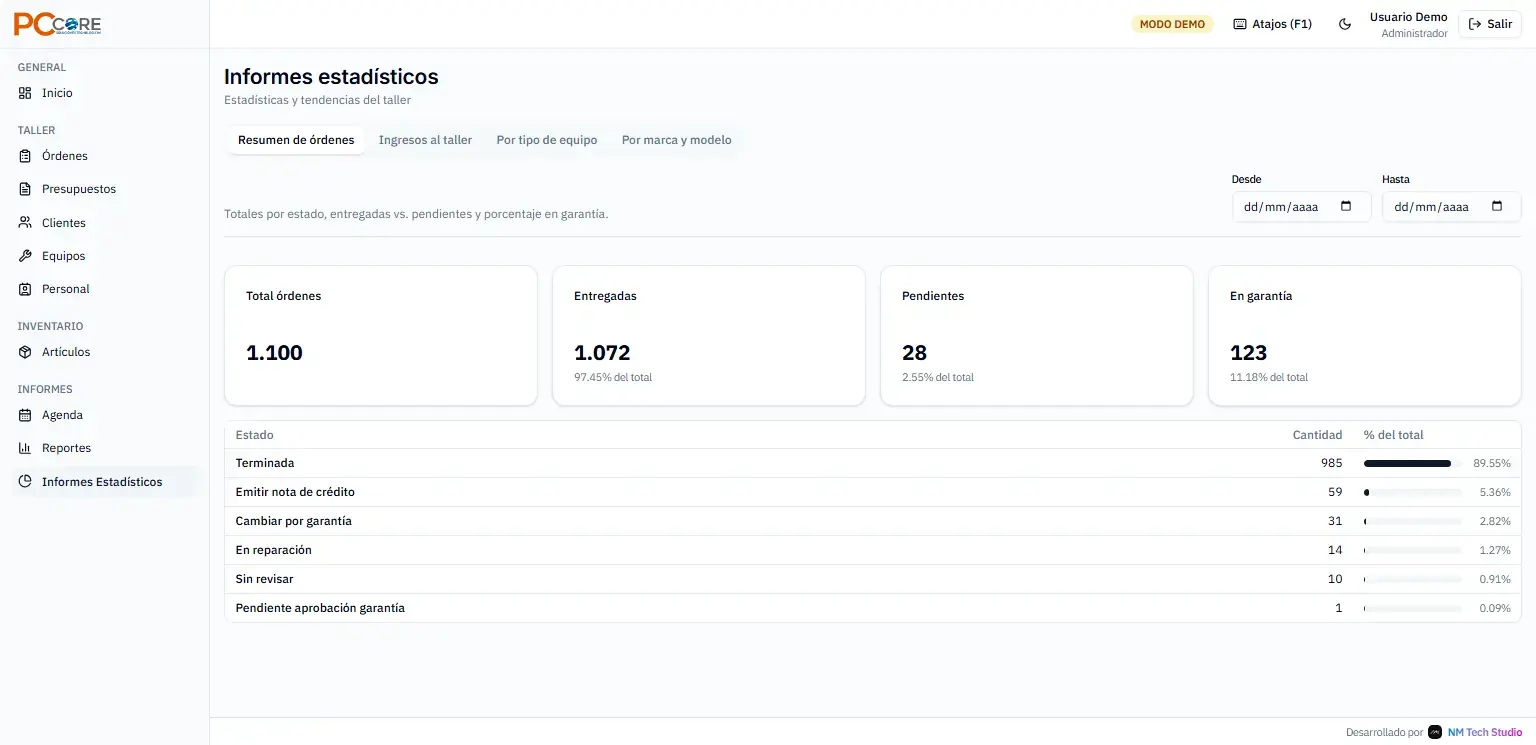Click the Terminada 89.55% progress bar
Screen dimensions: 1536x745
[1413, 464]
